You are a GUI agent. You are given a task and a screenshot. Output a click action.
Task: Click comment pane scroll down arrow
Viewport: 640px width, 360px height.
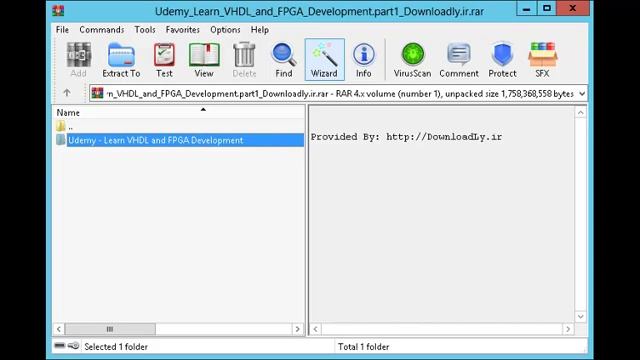coord(580,316)
